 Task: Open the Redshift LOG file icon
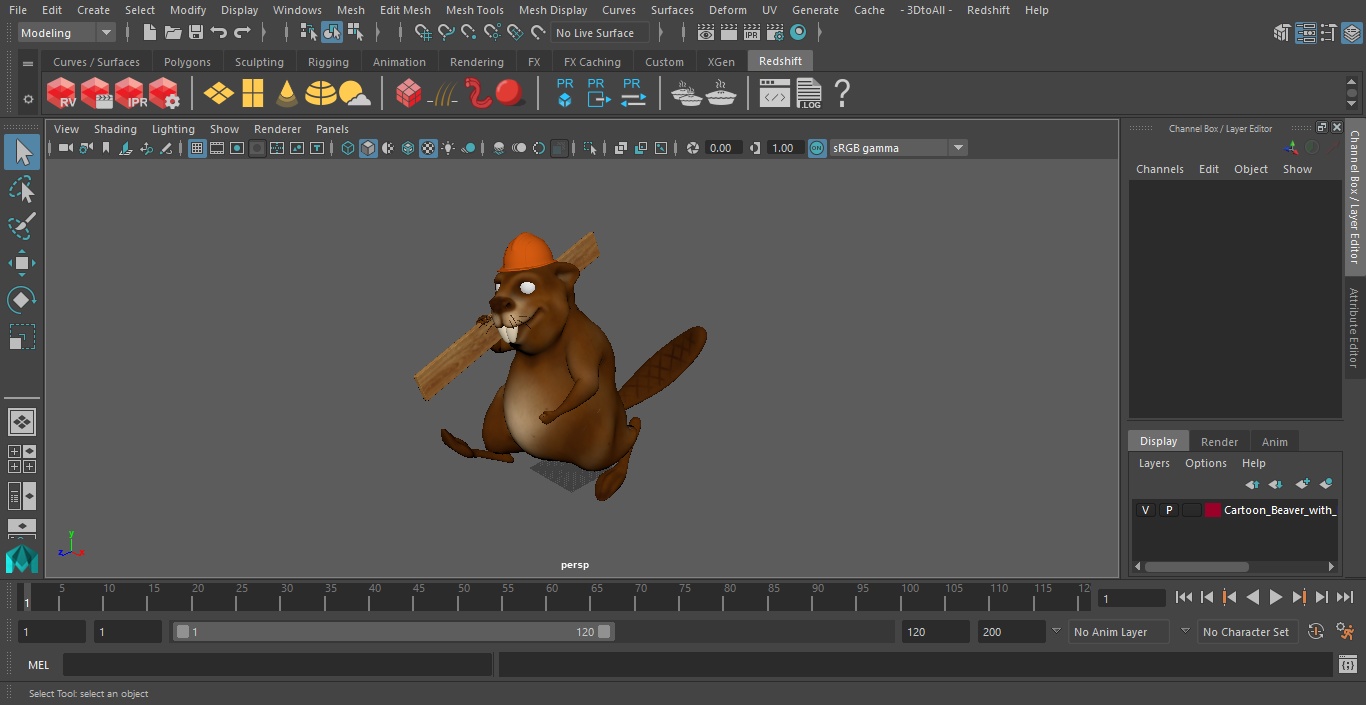[809, 94]
